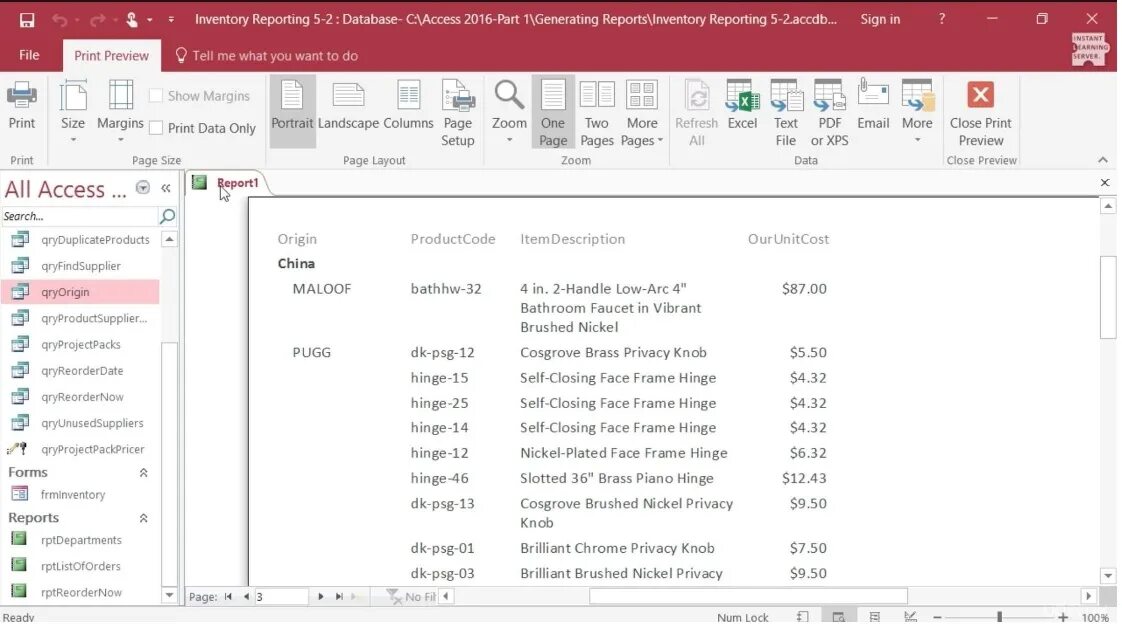Export report to Excel
Image resolution: width=1122 pixels, height=626 pixels.
pos(742,106)
